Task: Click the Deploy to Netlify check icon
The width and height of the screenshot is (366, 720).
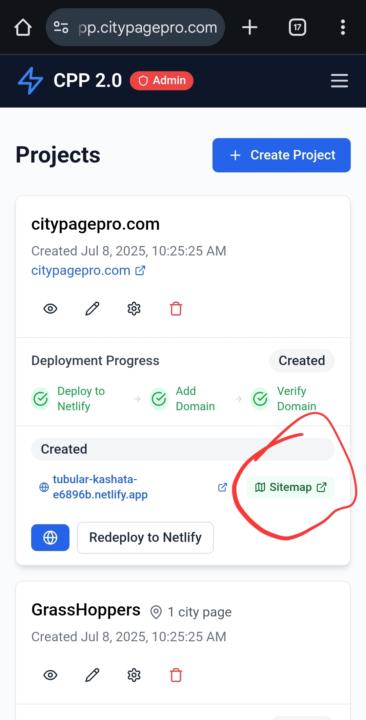Action: (x=41, y=399)
